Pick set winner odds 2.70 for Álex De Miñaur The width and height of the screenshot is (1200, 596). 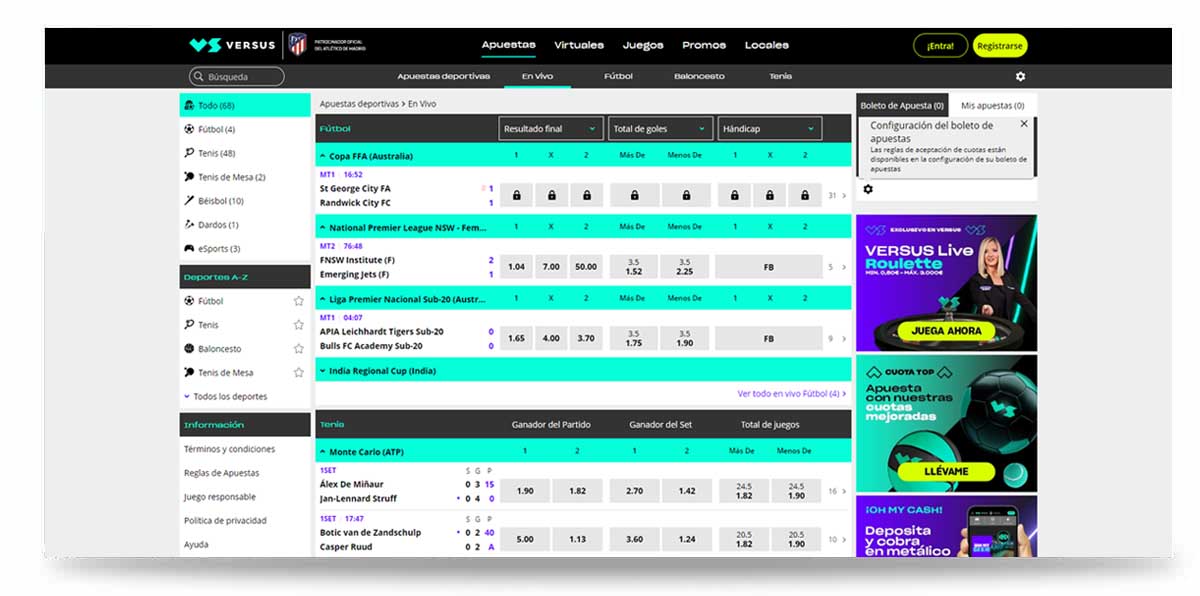(x=634, y=491)
